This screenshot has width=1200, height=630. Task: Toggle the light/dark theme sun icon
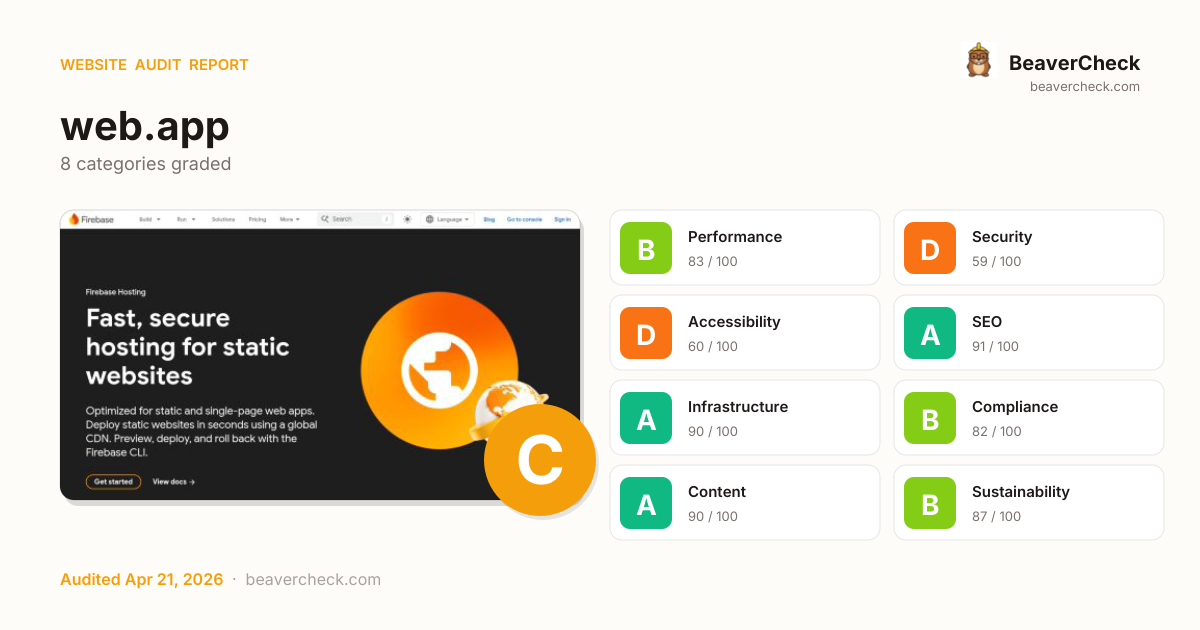pyautogui.click(x=407, y=219)
